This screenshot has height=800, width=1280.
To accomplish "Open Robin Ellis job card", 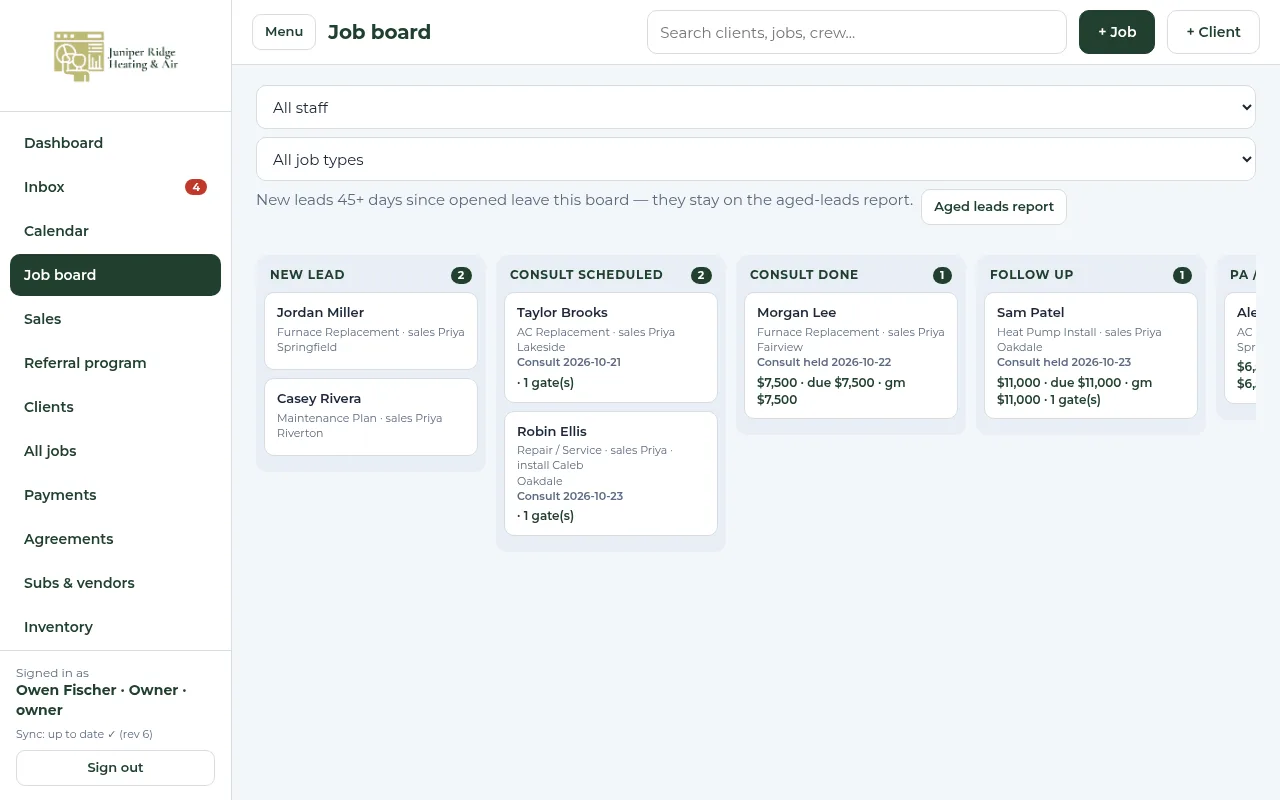I will [611, 473].
